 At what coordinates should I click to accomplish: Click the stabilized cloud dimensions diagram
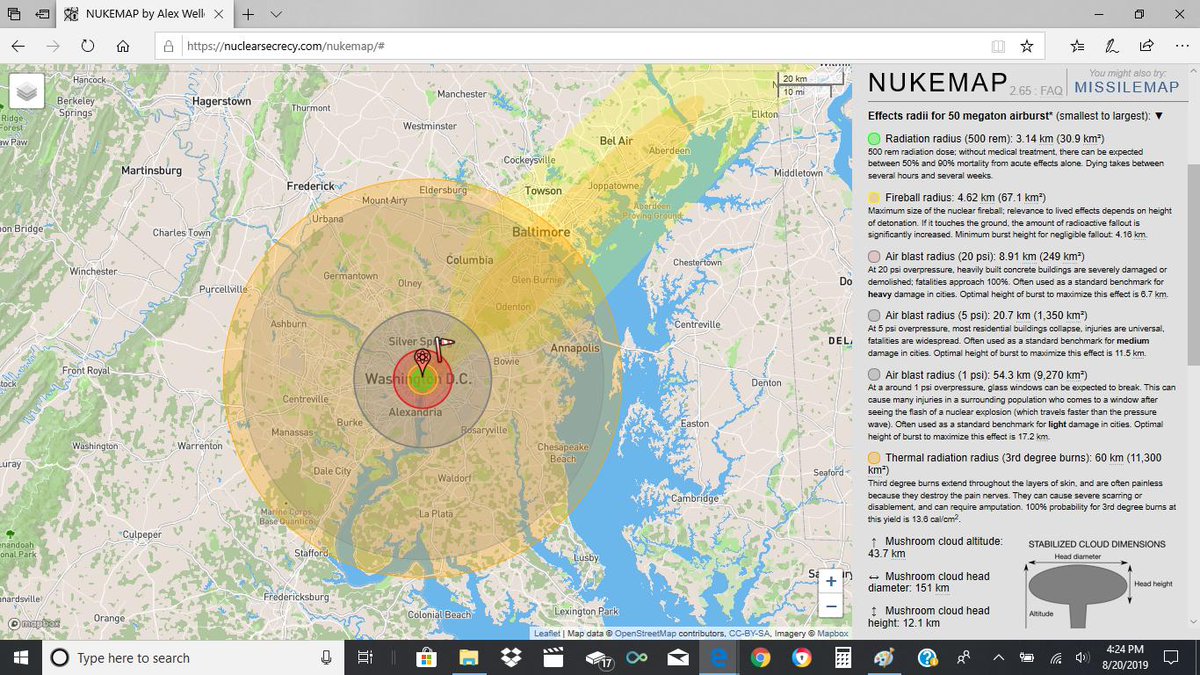pos(1096,583)
